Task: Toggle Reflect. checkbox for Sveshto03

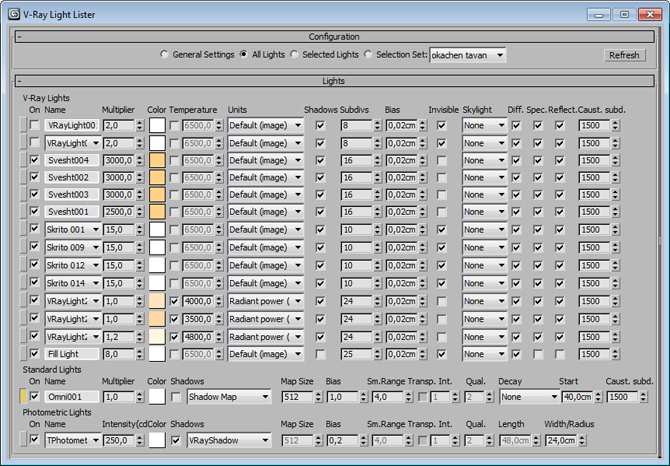Action: tap(559, 195)
